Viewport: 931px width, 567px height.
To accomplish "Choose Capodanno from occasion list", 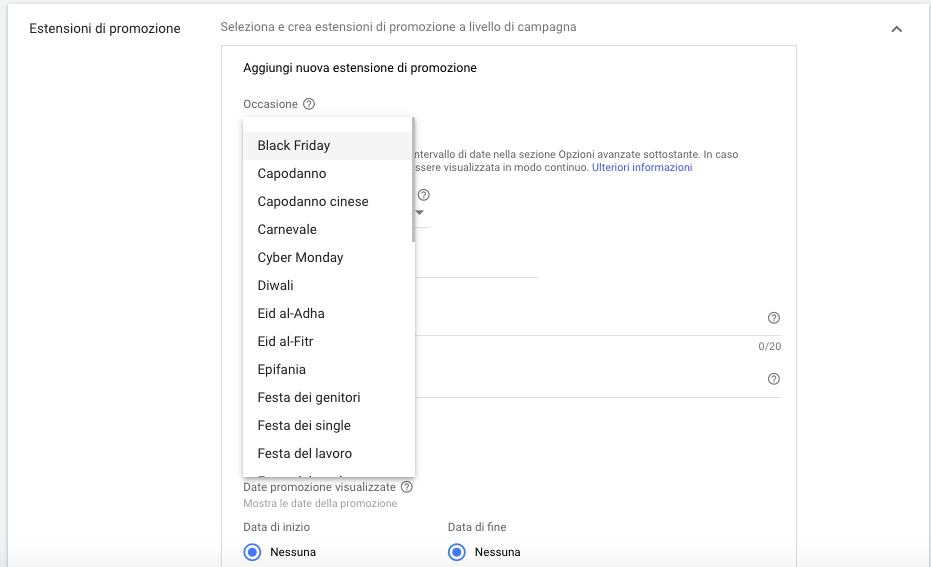I will 292,173.
